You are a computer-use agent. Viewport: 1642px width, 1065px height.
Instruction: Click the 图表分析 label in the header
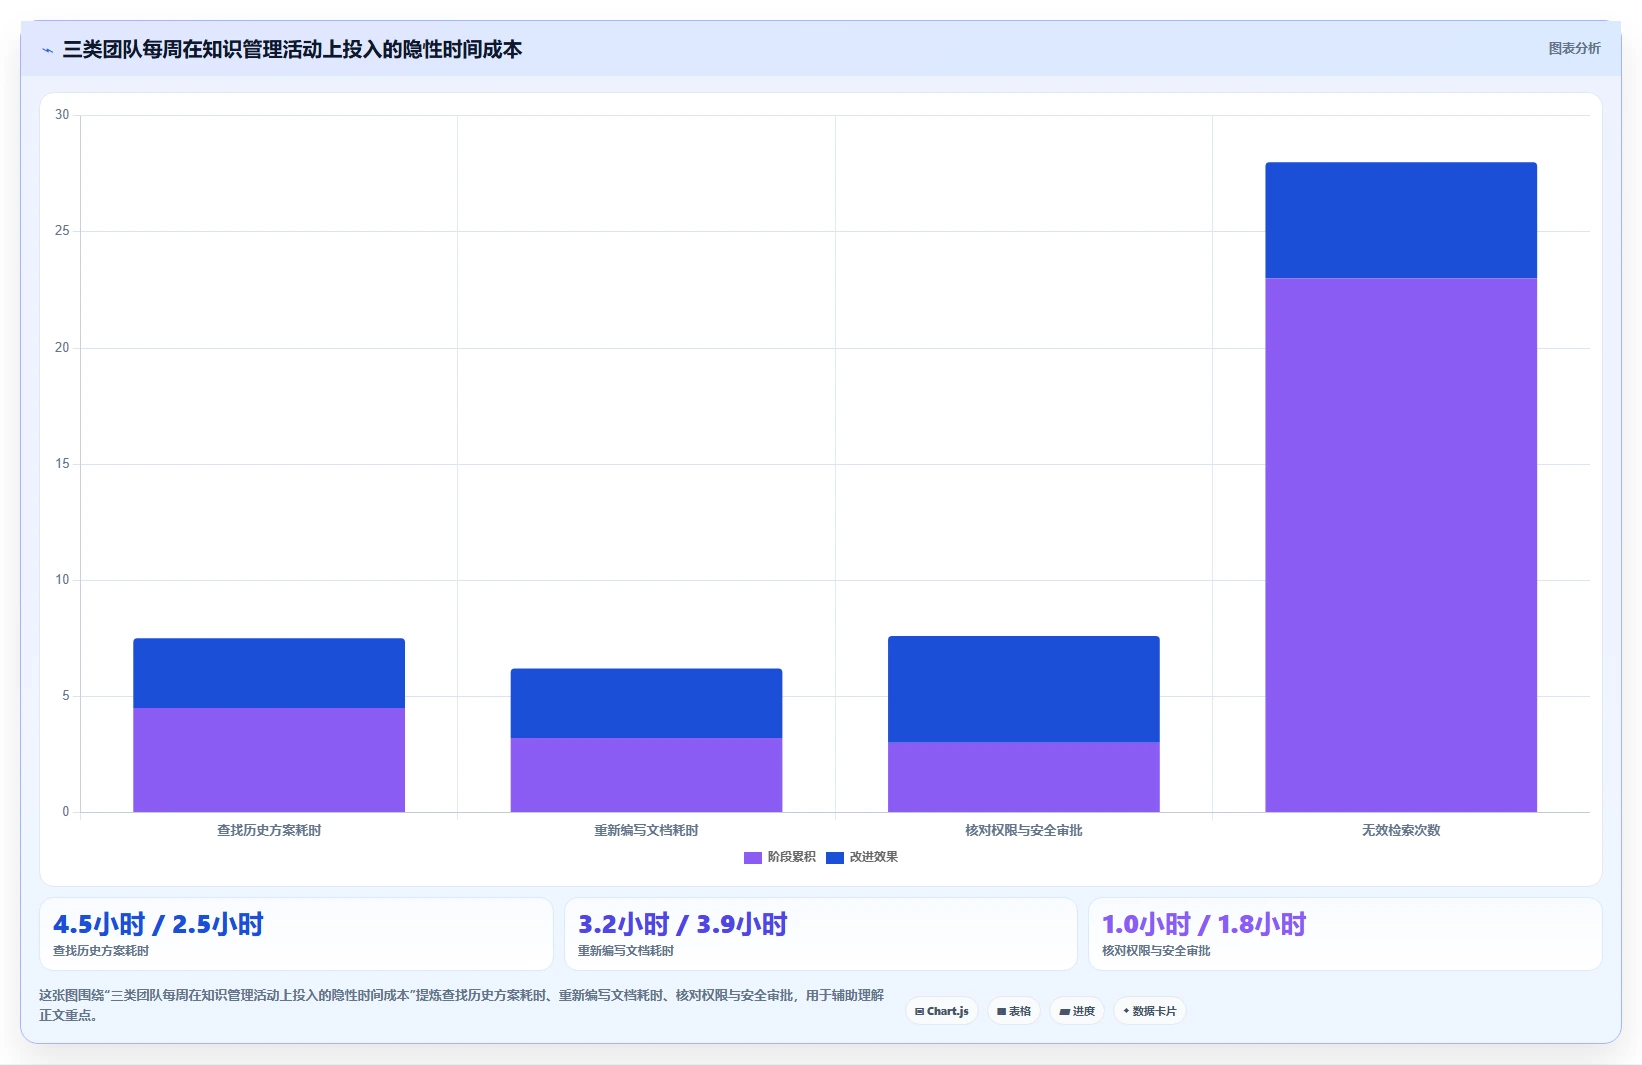point(1574,48)
